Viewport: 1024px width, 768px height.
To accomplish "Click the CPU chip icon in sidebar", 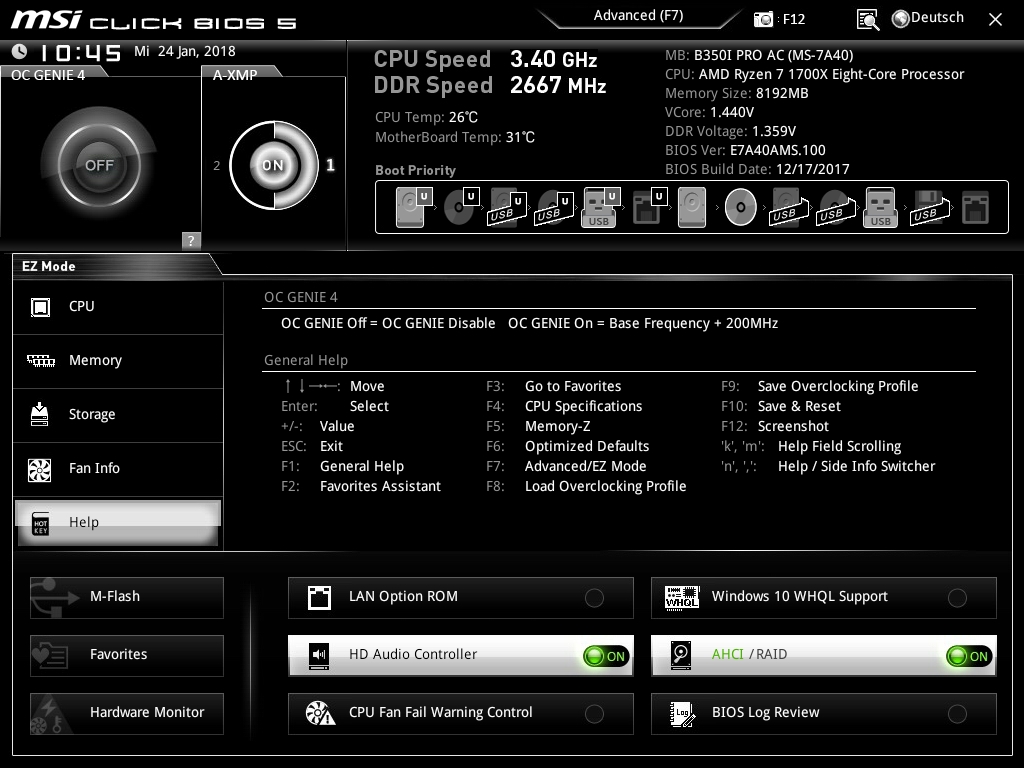I will (40, 307).
